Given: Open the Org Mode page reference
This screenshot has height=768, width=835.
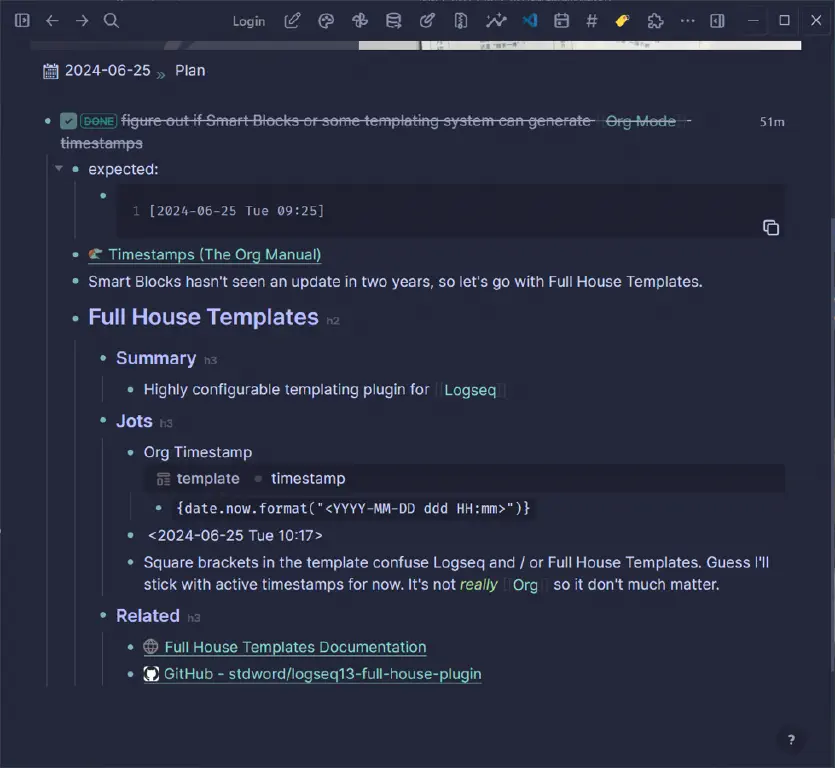Looking at the screenshot, I should pyautogui.click(x=641, y=121).
